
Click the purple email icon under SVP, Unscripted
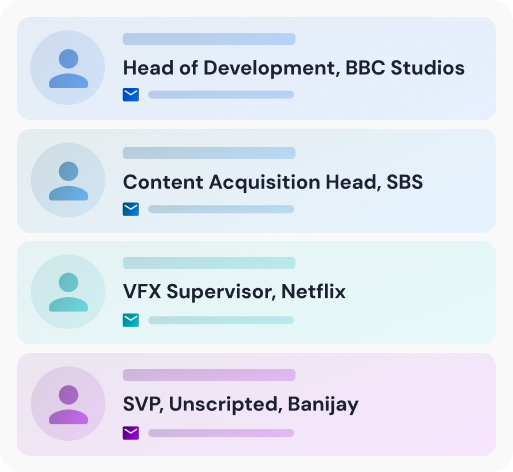(x=131, y=433)
